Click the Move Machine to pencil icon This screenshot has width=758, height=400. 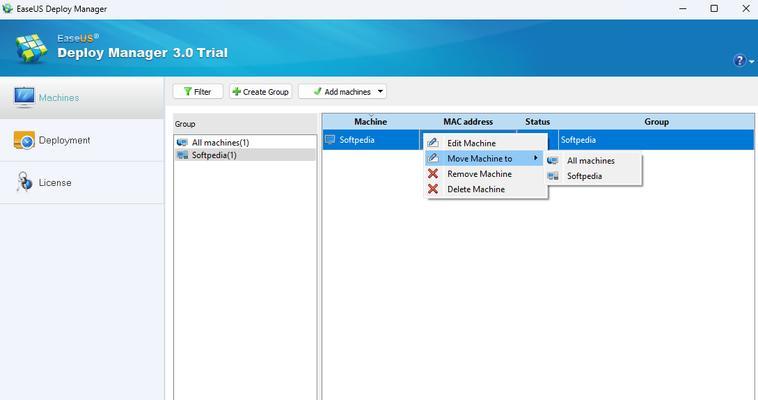click(433, 158)
